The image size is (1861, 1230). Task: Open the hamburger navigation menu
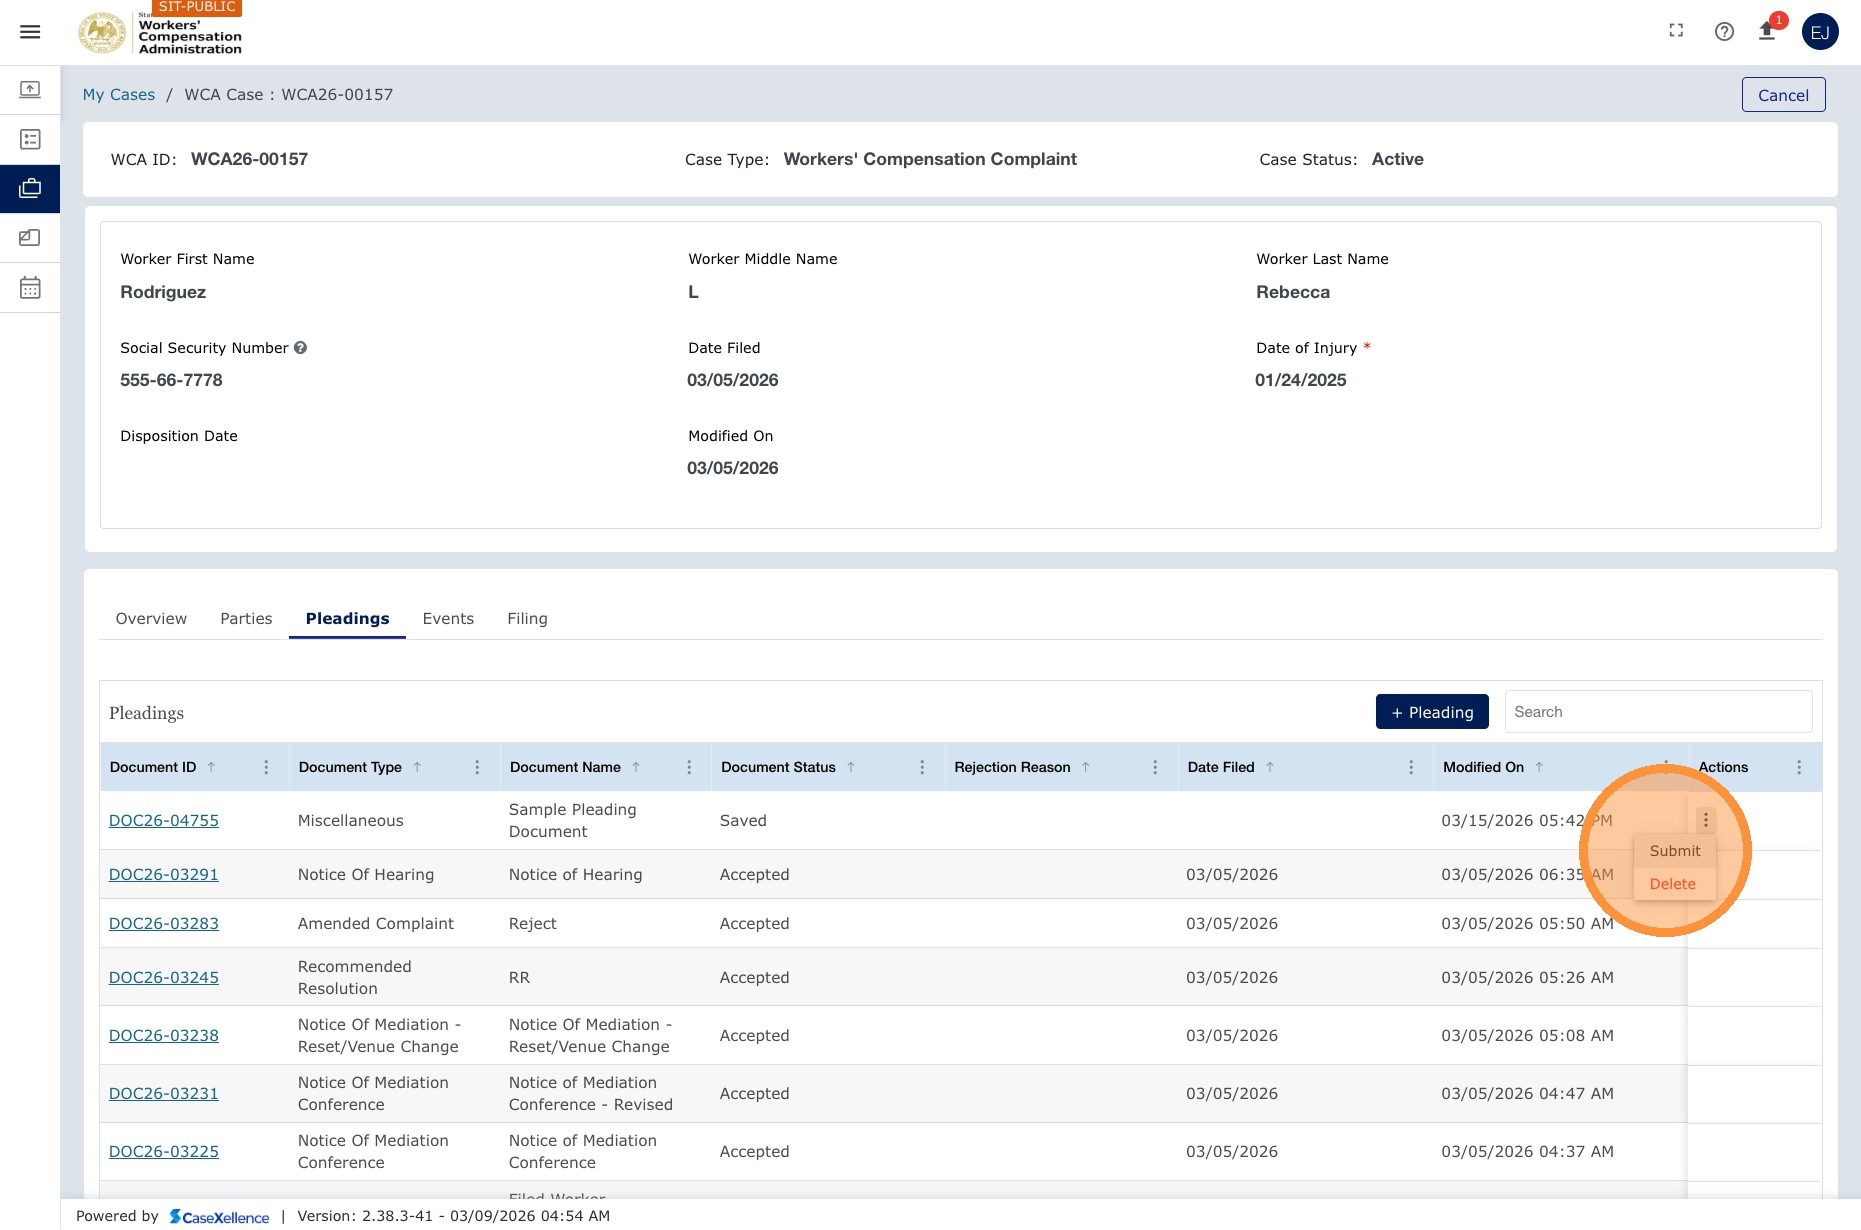[30, 32]
